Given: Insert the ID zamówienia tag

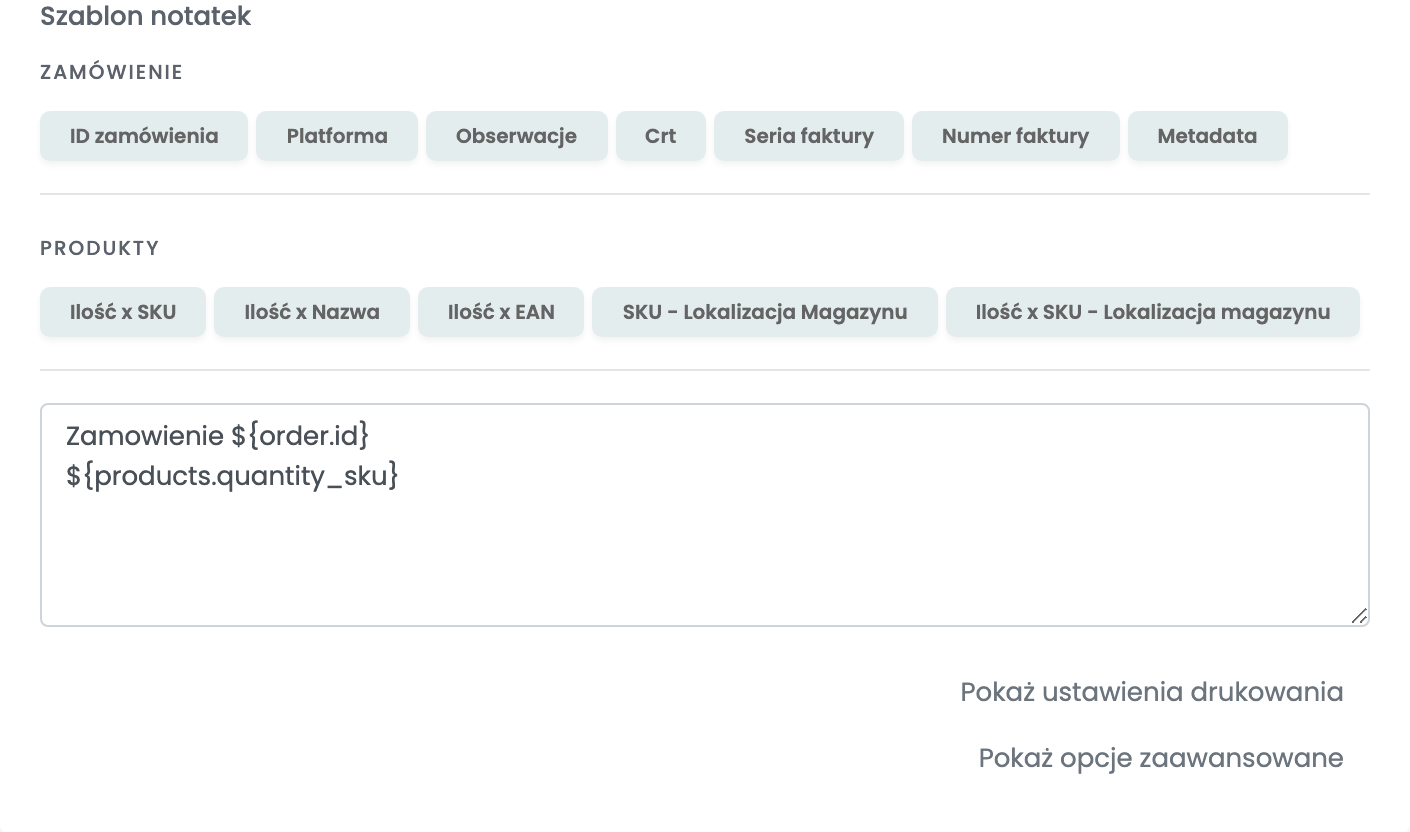Looking at the screenshot, I should (x=144, y=136).
